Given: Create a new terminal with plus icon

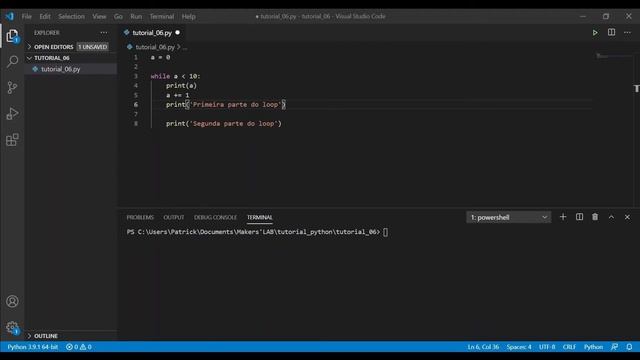Looking at the screenshot, I should (563, 217).
